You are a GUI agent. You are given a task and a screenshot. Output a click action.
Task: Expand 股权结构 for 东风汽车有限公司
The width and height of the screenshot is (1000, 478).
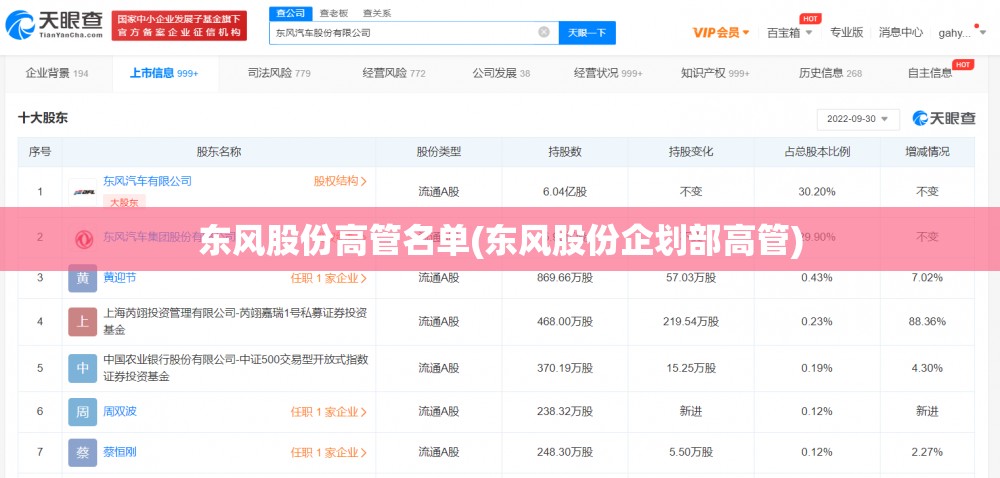point(340,182)
